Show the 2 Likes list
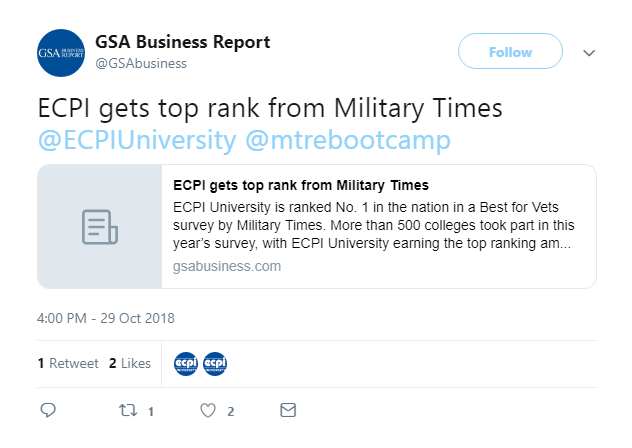 tap(130, 363)
